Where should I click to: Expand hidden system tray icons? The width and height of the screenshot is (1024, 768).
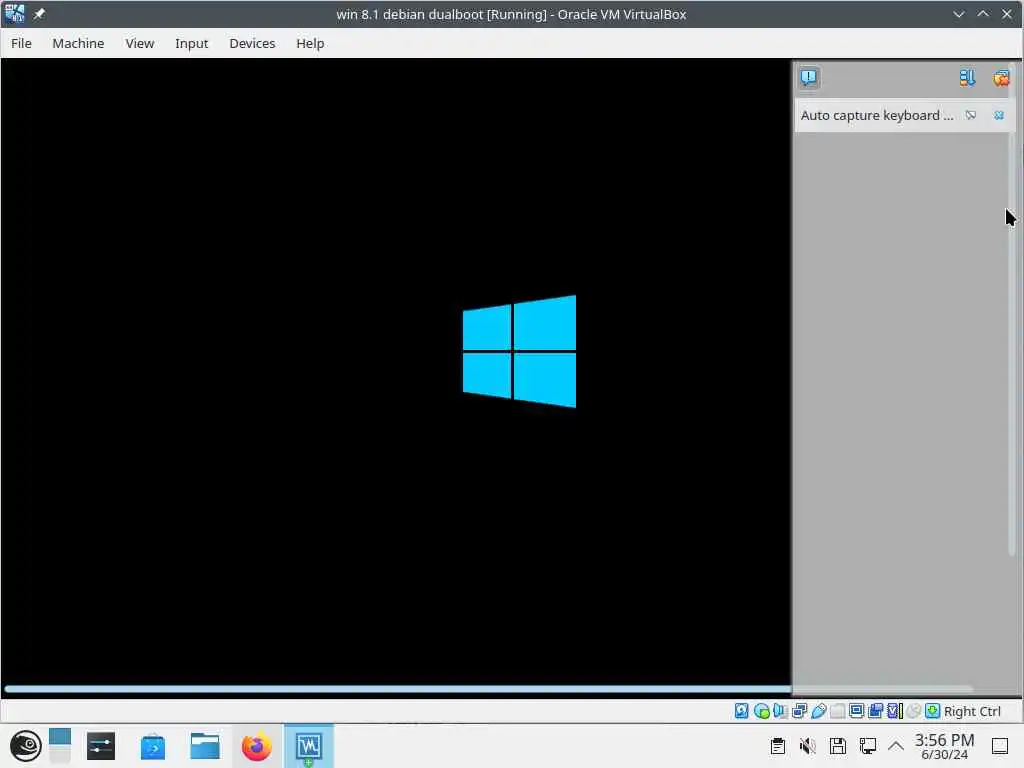[x=896, y=746]
